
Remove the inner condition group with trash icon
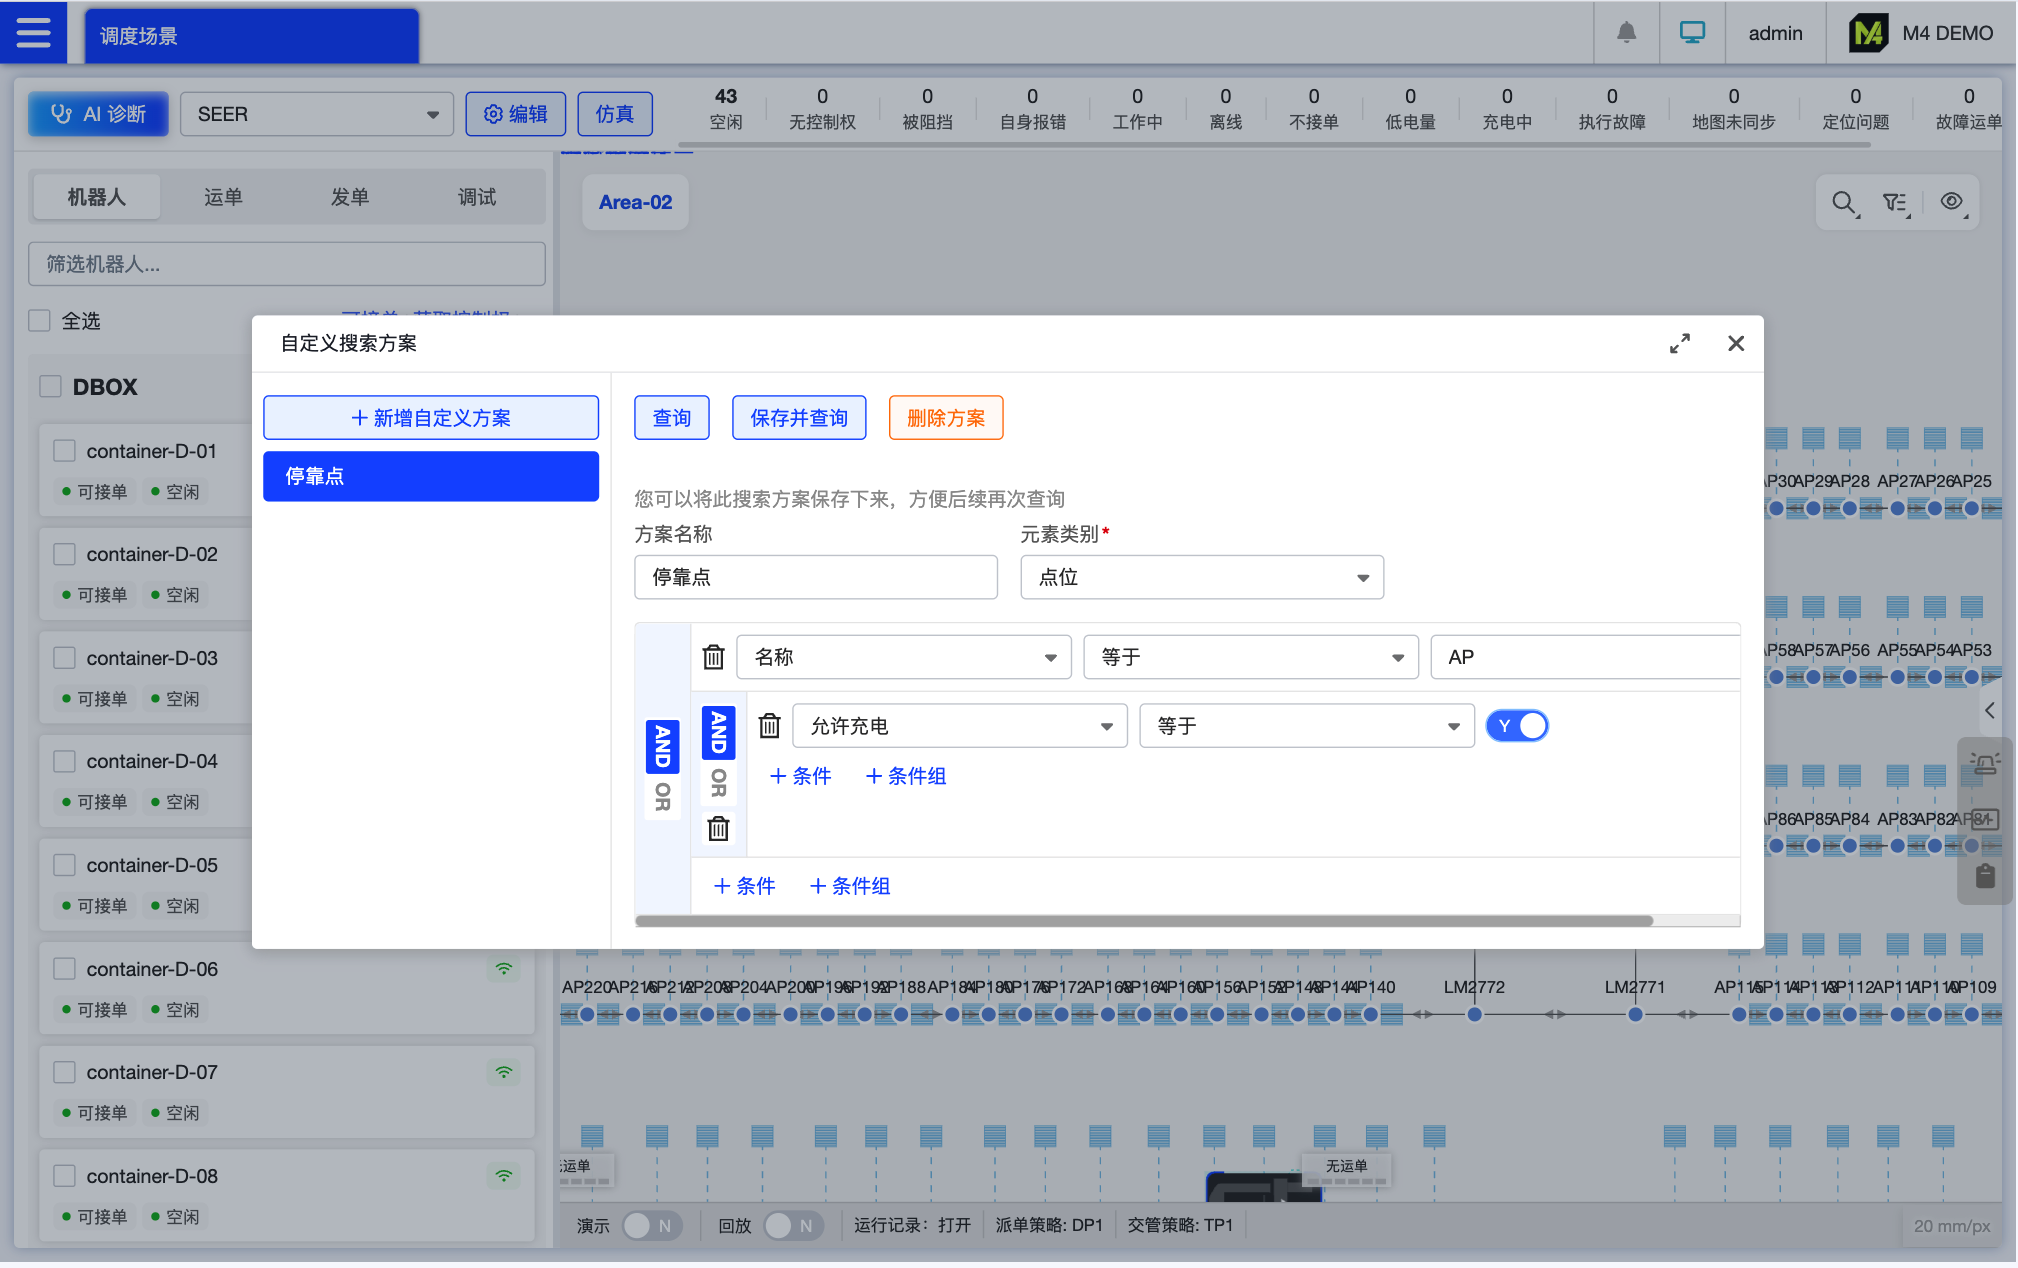click(x=718, y=829)
